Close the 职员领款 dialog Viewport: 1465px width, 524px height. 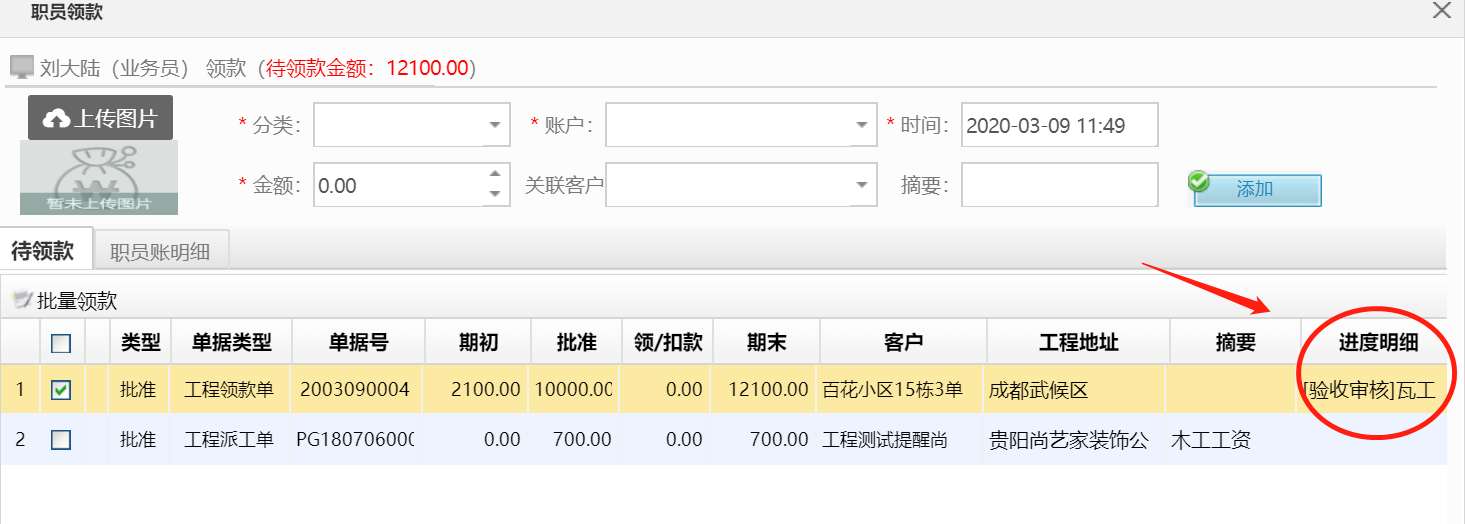tap(1441, 12)
